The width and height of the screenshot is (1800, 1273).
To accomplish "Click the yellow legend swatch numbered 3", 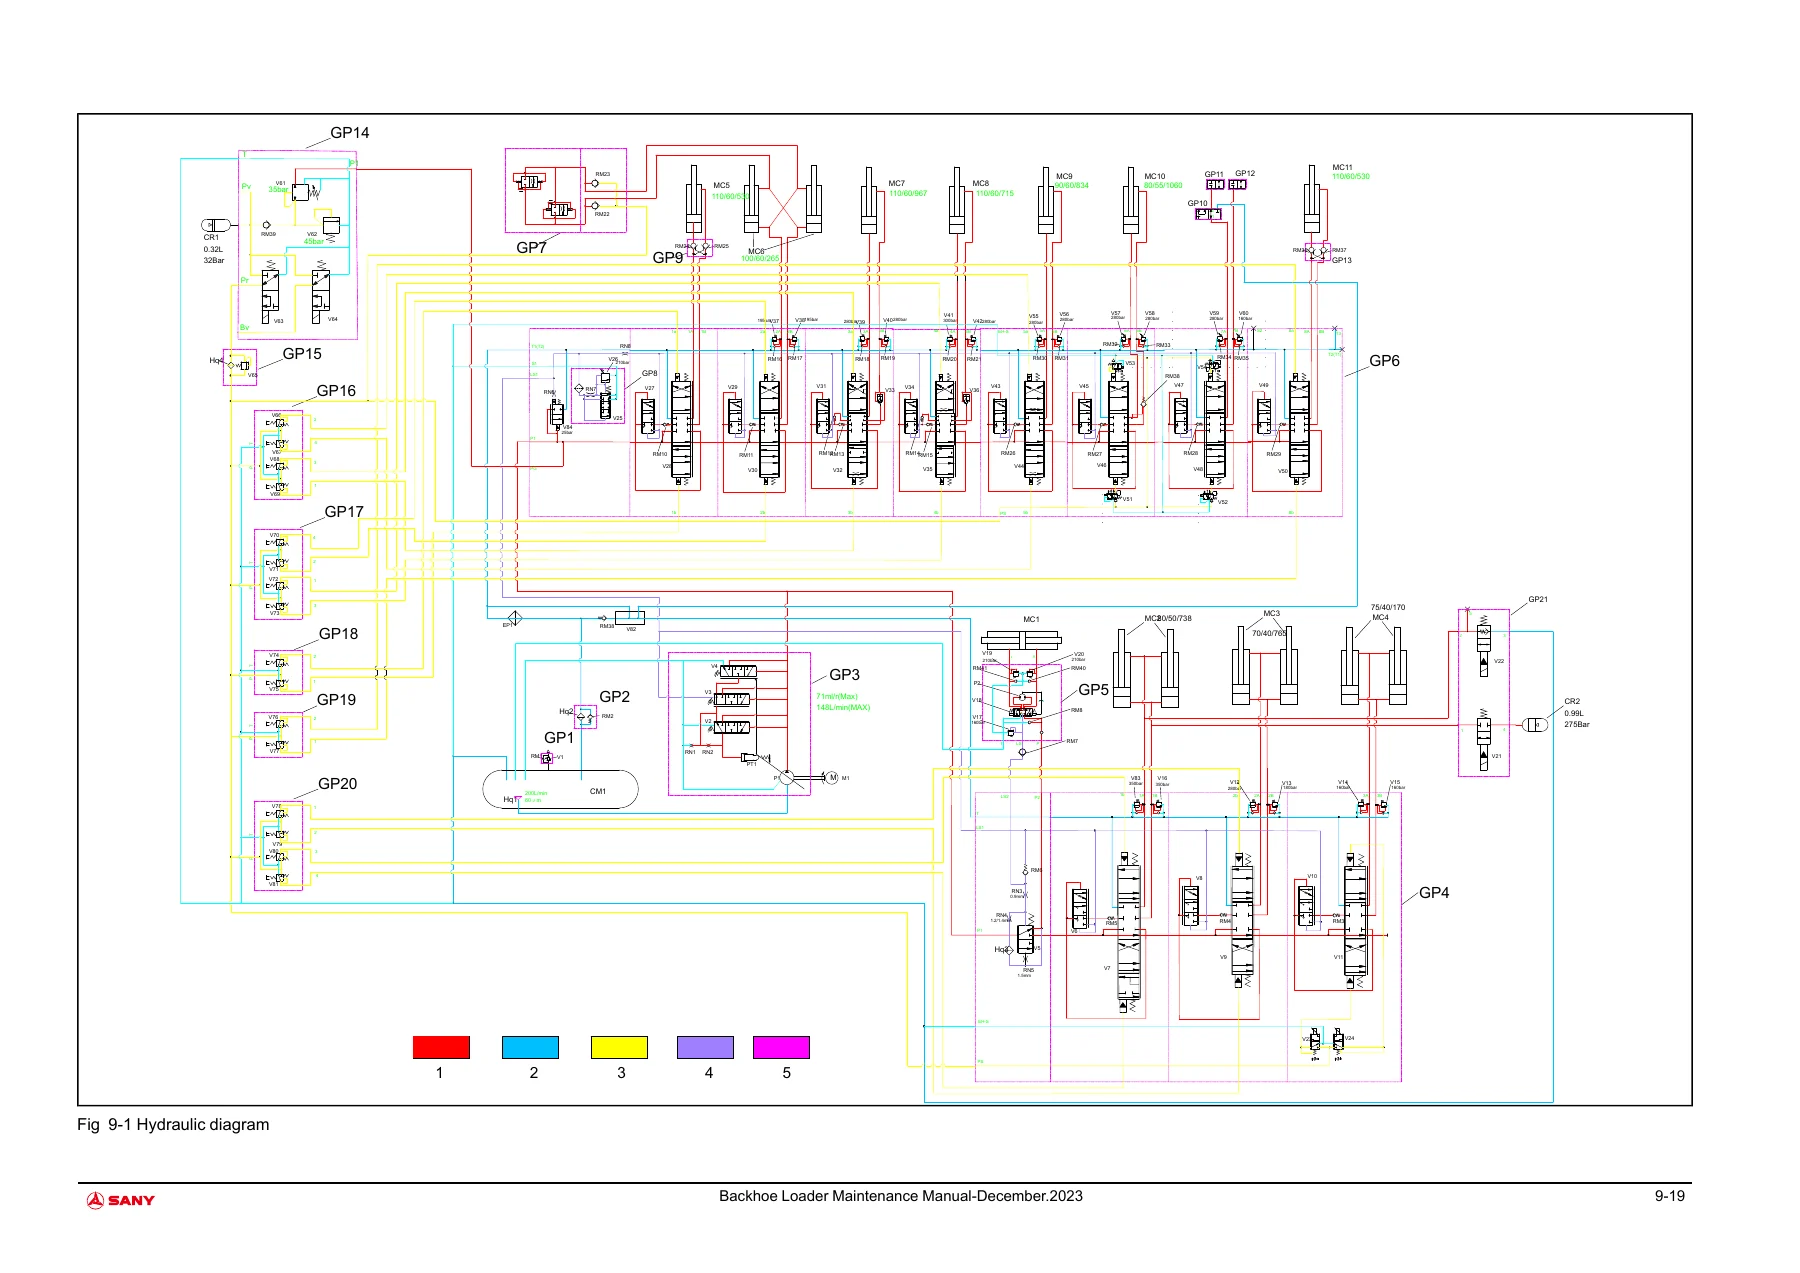I will pos(619,1047).
